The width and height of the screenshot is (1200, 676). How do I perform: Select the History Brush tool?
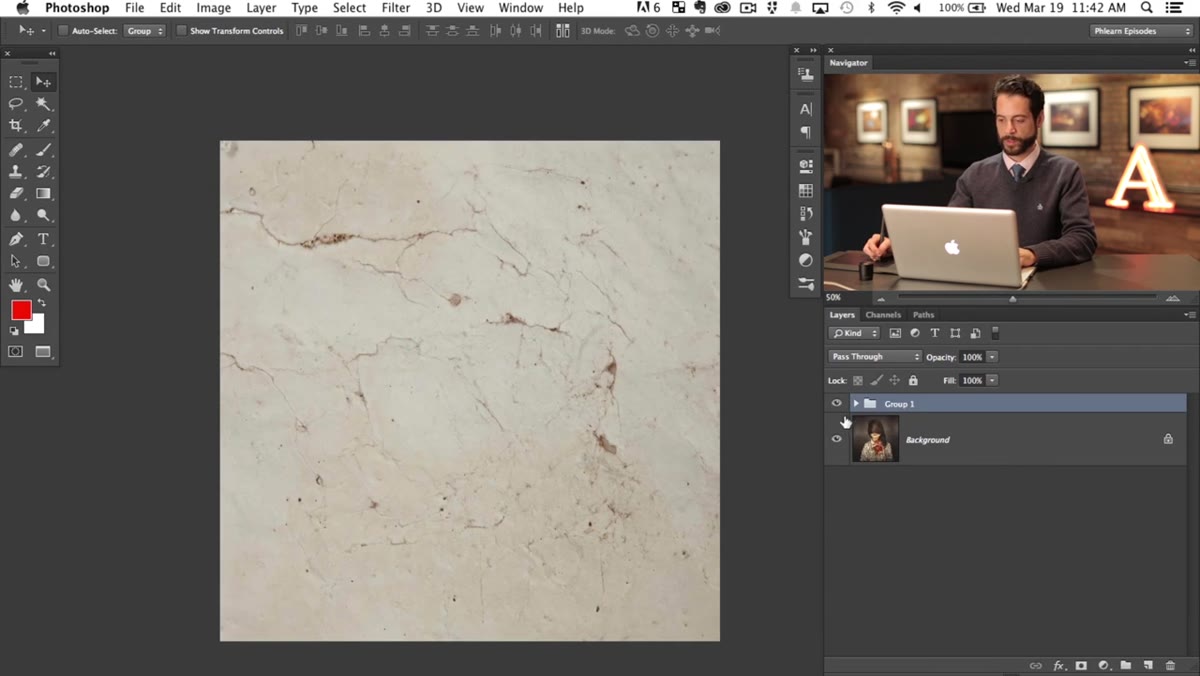[43, 172]
